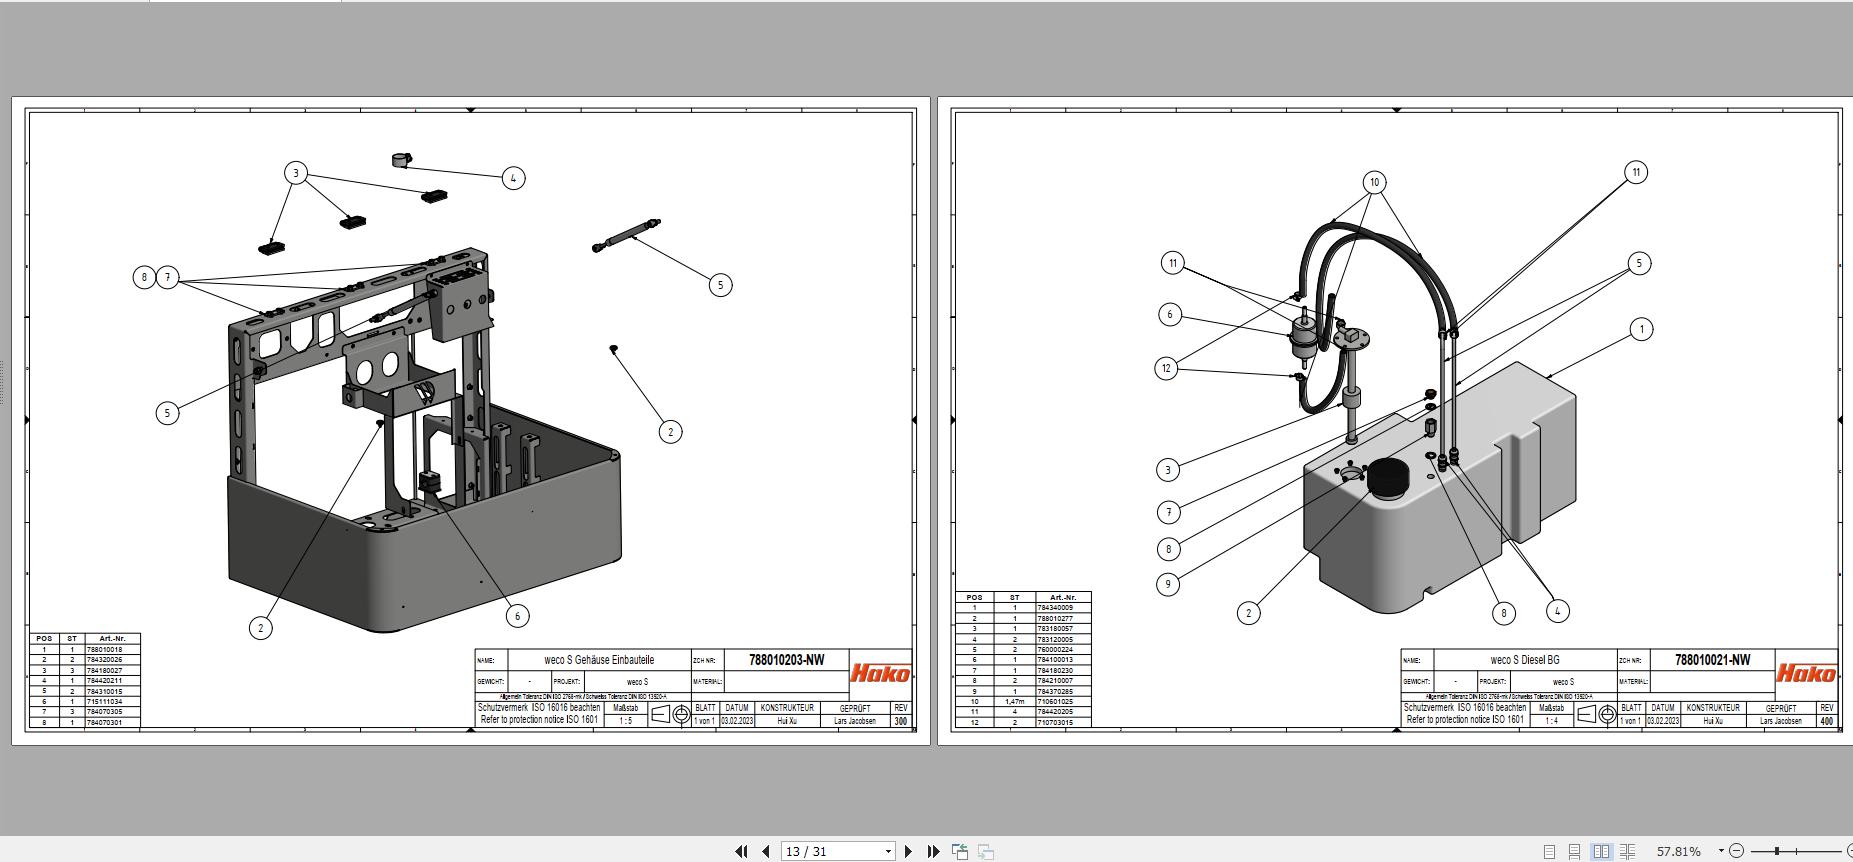Switch to continuous facing view
This screenshot has height=862, width=1853.
tap(1627, 851)
